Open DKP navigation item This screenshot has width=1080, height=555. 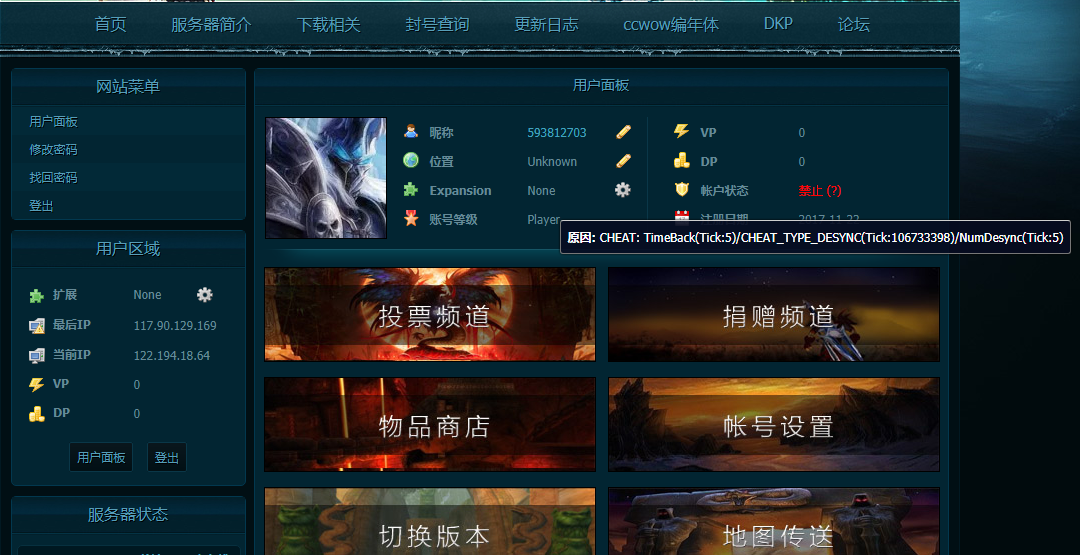pyautogui.click(x=778, y=23)
